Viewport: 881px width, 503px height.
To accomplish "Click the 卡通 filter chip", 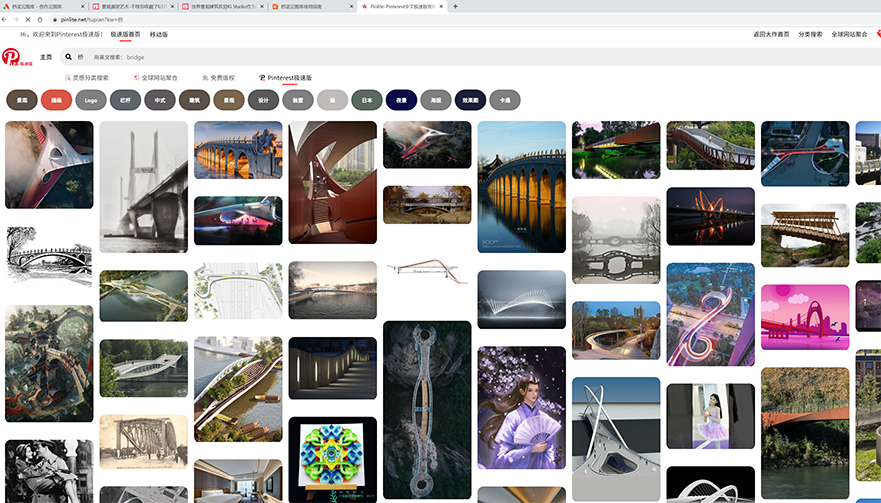I will click(505, 100).
